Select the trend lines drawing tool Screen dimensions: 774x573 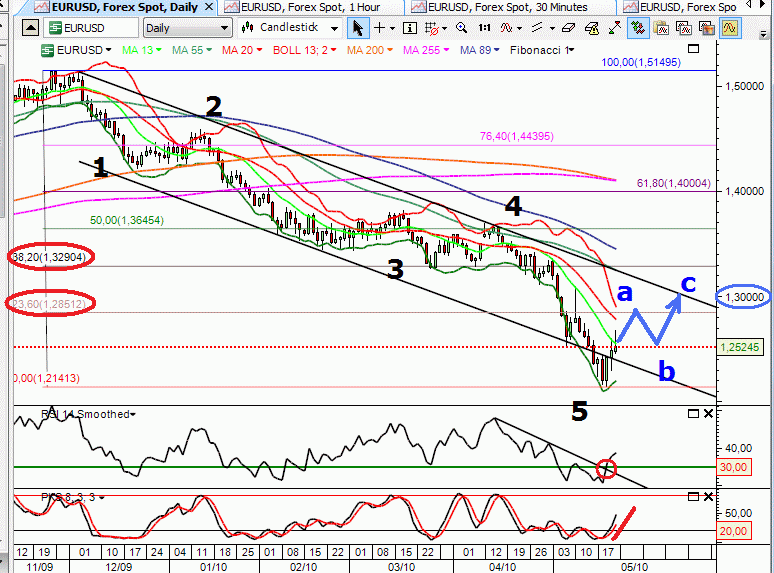click(x=537, y=28)
